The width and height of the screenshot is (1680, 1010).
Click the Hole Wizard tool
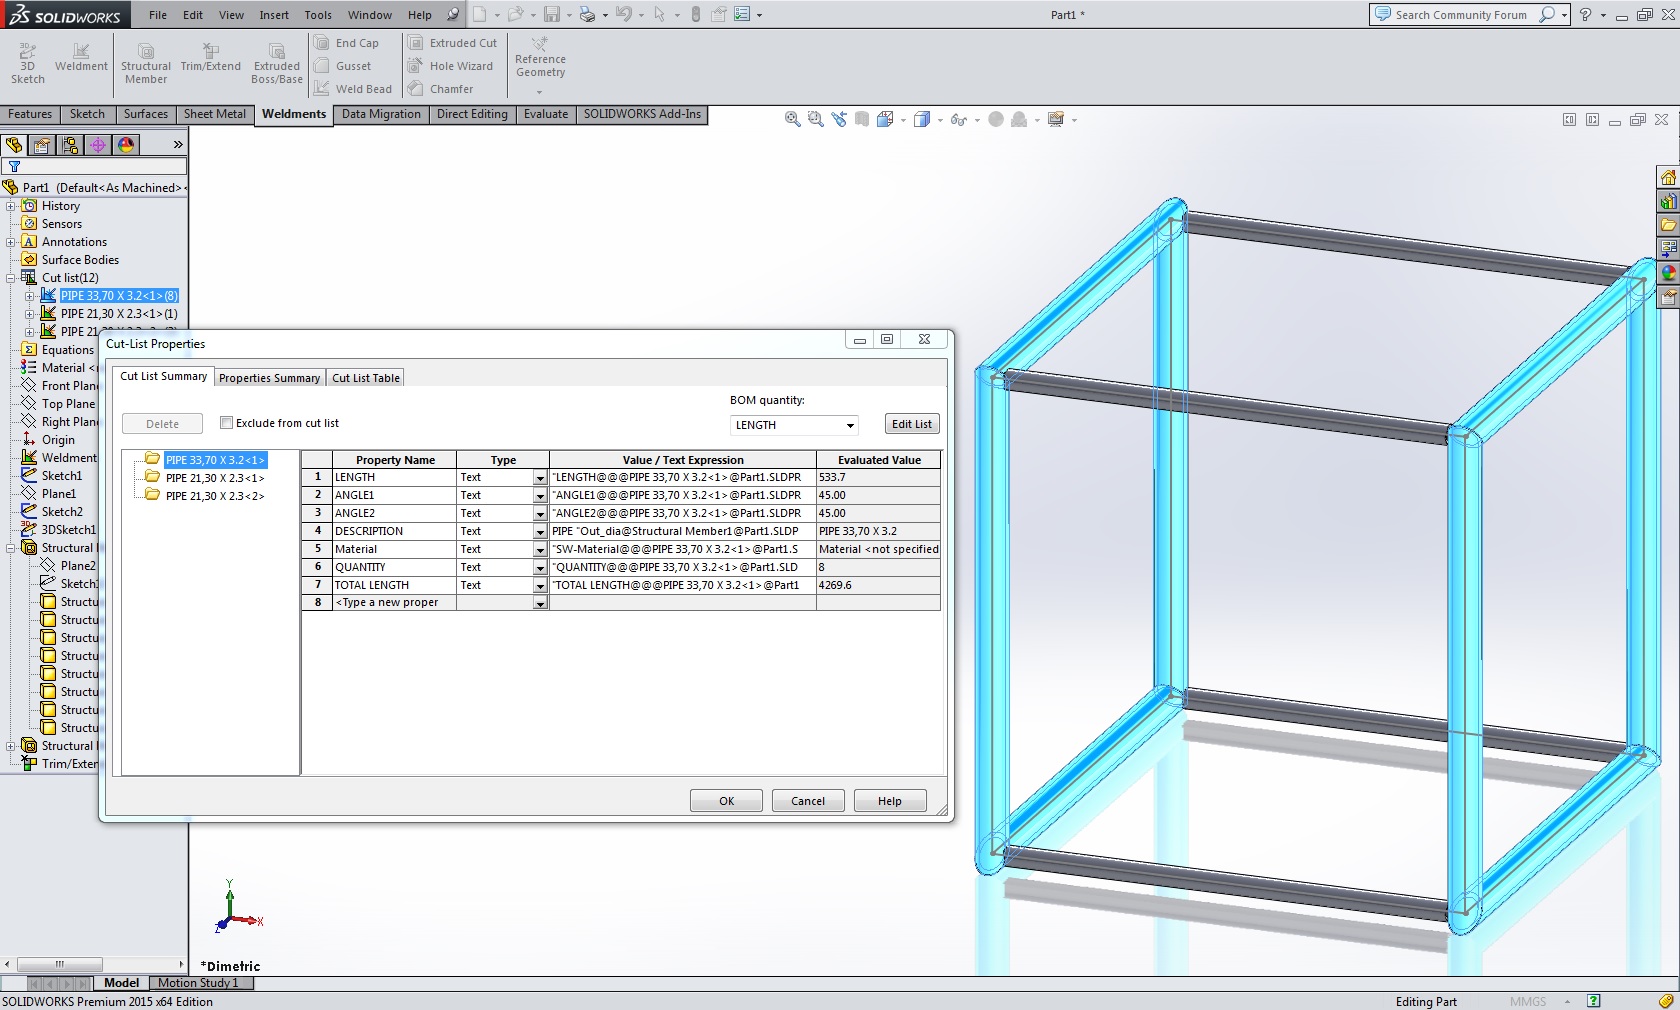click(x=451, y=66)
